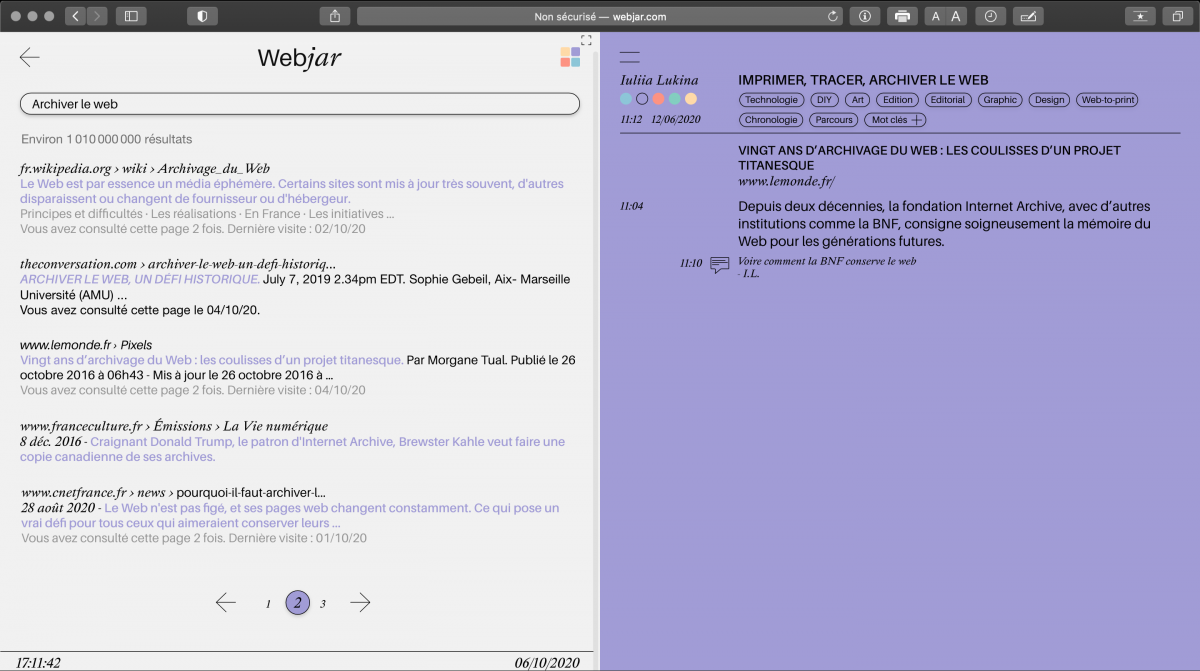The image size is (1200, 671).
Task: Open the Le Monde 'Vingt ans d'archivage' result
Action: point(211,360)
